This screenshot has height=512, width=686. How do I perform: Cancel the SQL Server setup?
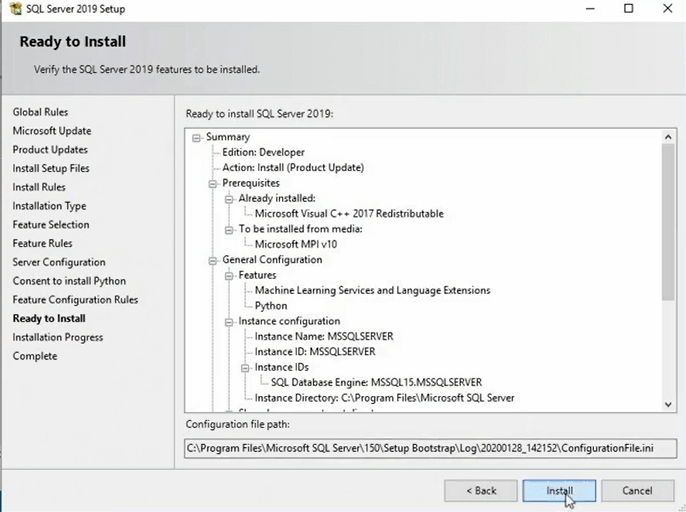click(x=637, y=491)
